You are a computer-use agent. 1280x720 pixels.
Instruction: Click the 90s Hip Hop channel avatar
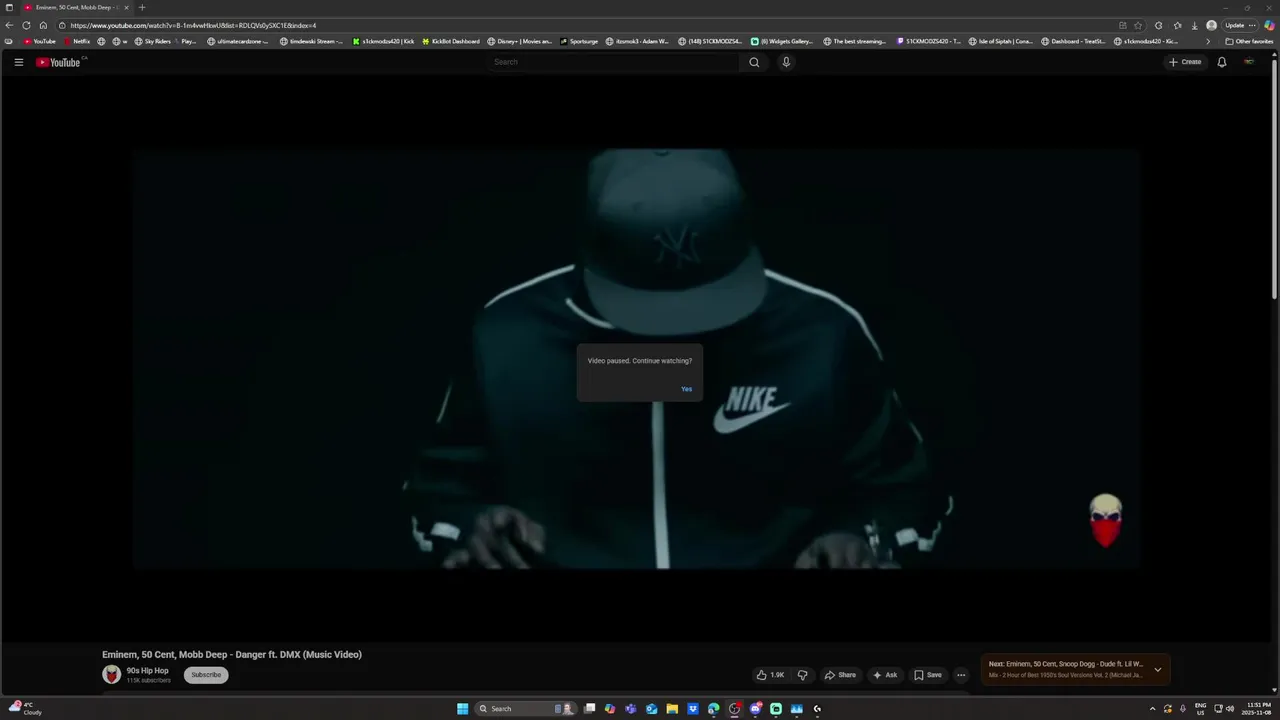(111, 675)
